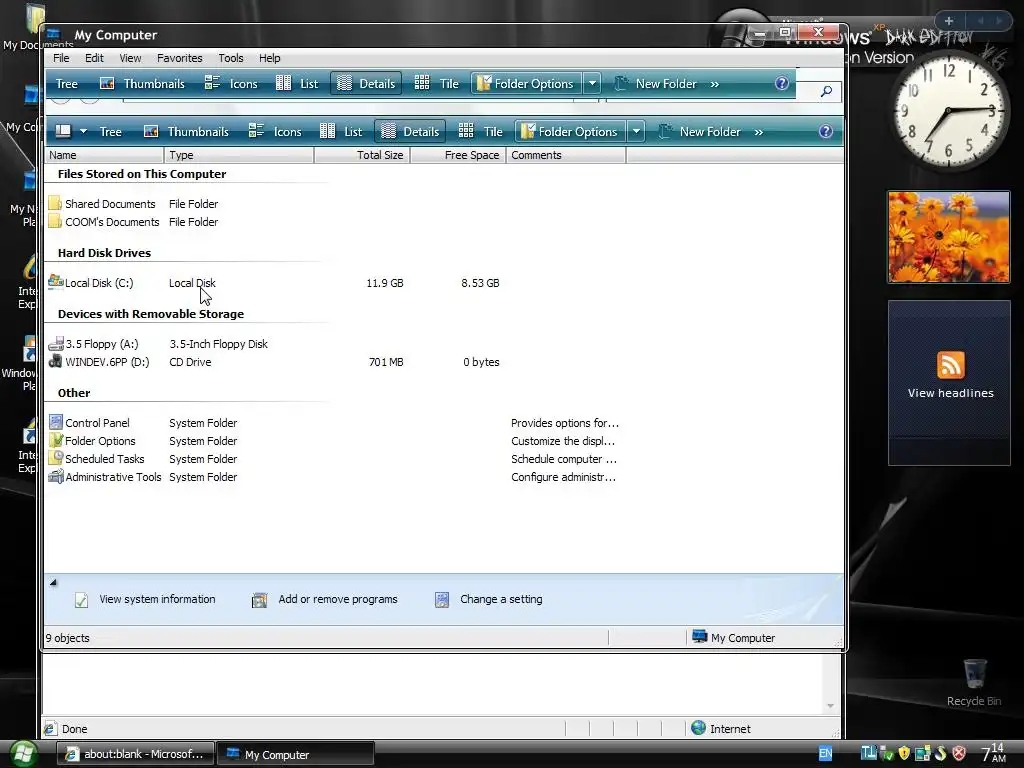The width and height of the screenshot is (1024, 768).
Task: Create a New Folder from the lower toolbar
Action: pos(699,131)
